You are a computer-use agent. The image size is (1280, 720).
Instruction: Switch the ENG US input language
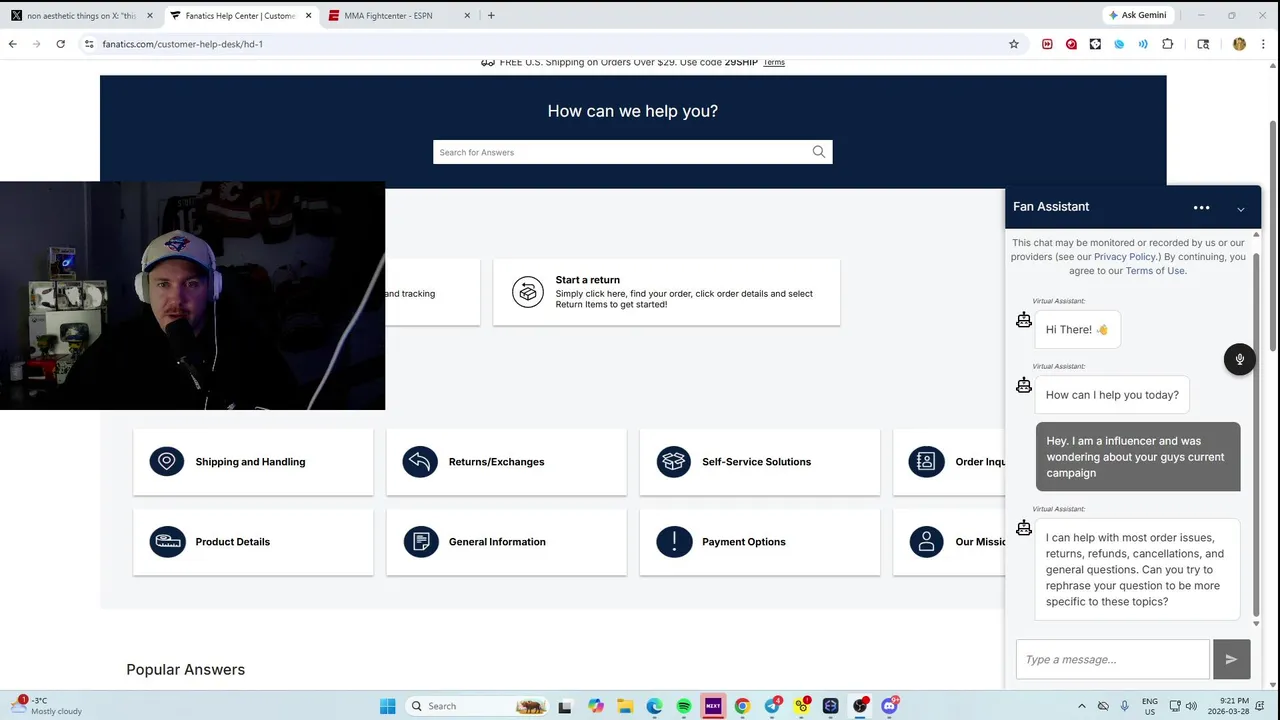coord(1150,706)
